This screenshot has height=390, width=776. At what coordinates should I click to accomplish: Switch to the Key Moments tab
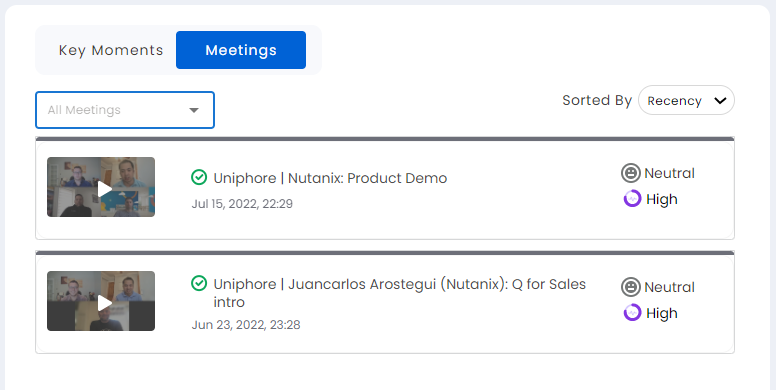[x=111, y=50]
